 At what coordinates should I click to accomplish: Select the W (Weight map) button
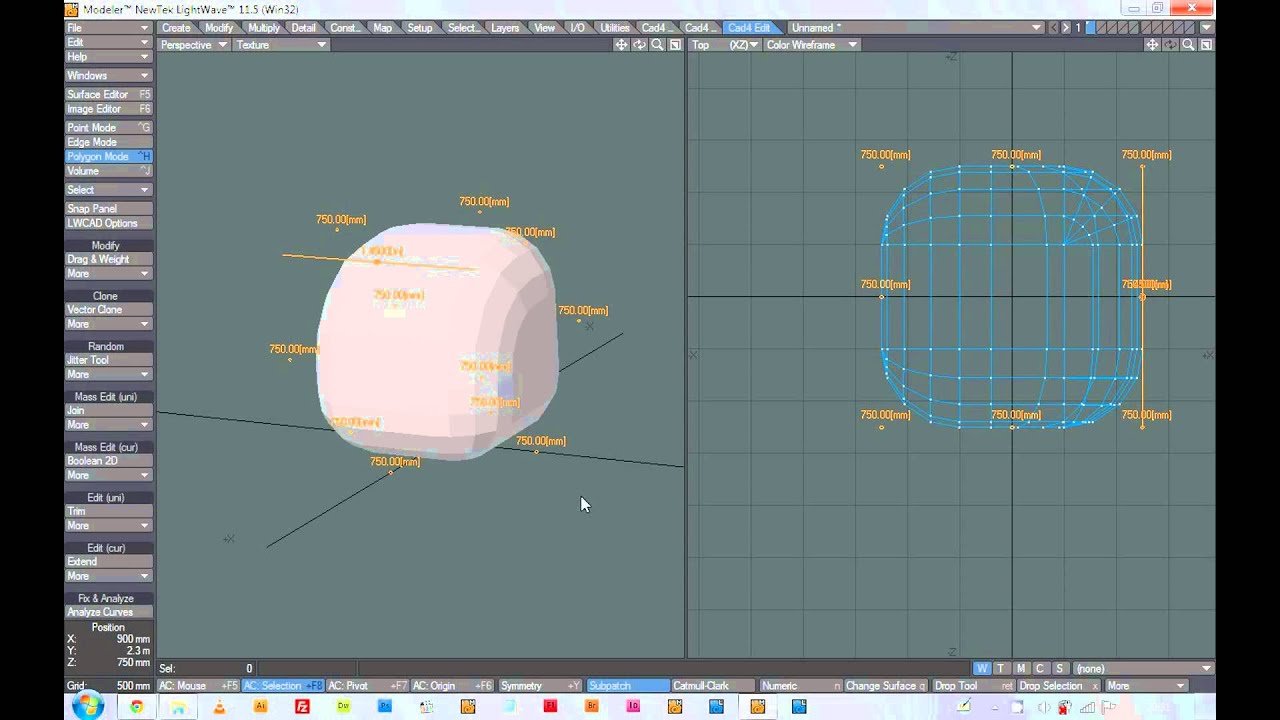982,668
